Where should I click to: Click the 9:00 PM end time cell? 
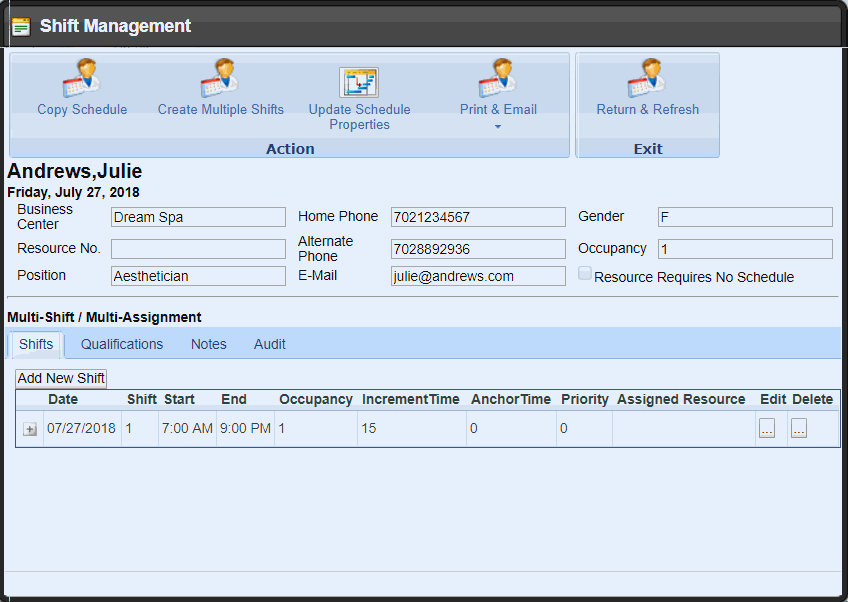point(245,429)
